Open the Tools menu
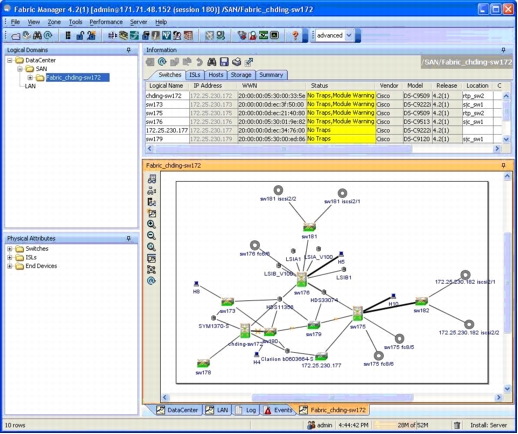This screenshot has height=434, width=518. tap(75, 22)
